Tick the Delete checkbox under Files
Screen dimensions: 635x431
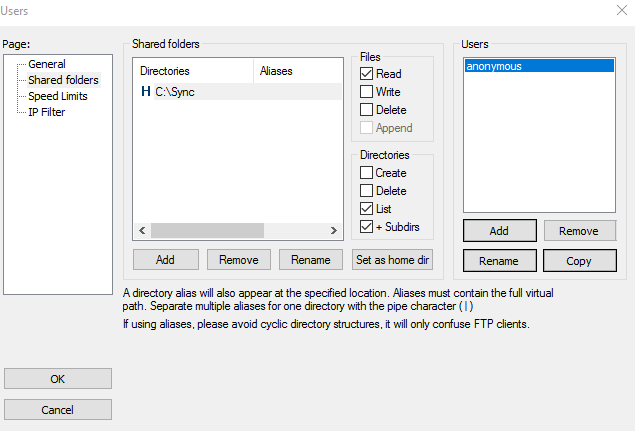pyautogui.click(x=367, y=110)
